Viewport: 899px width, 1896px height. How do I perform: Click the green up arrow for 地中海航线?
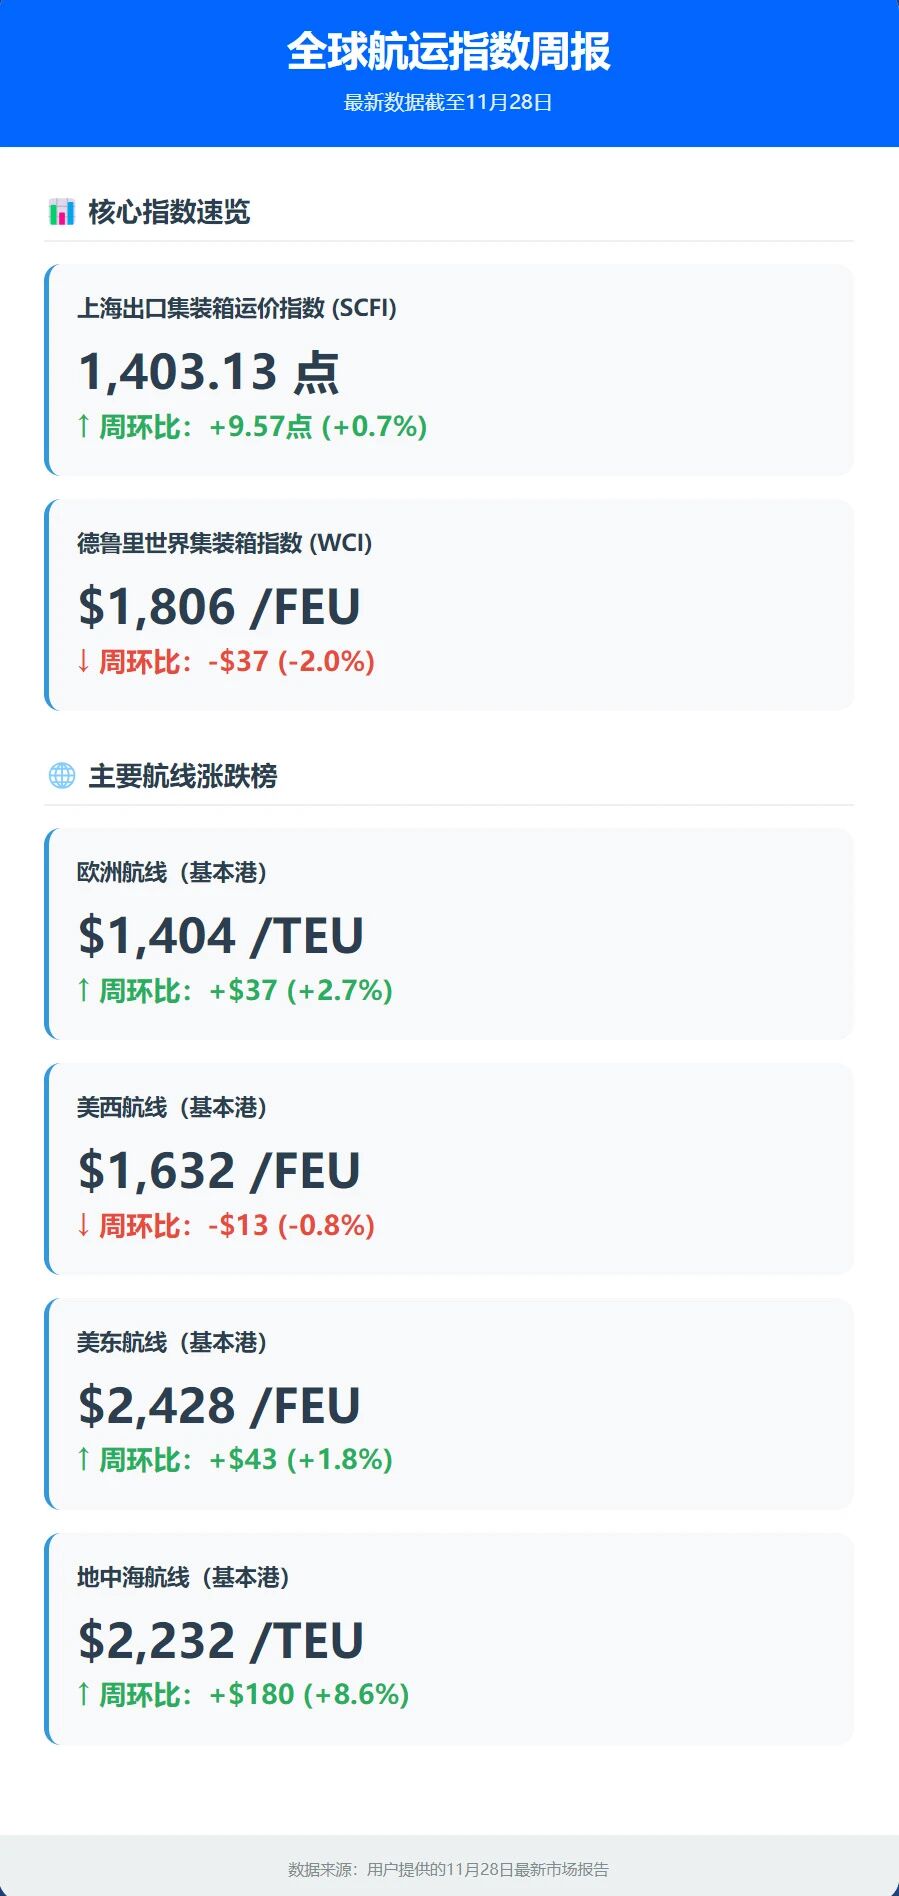click(84, 1695)
